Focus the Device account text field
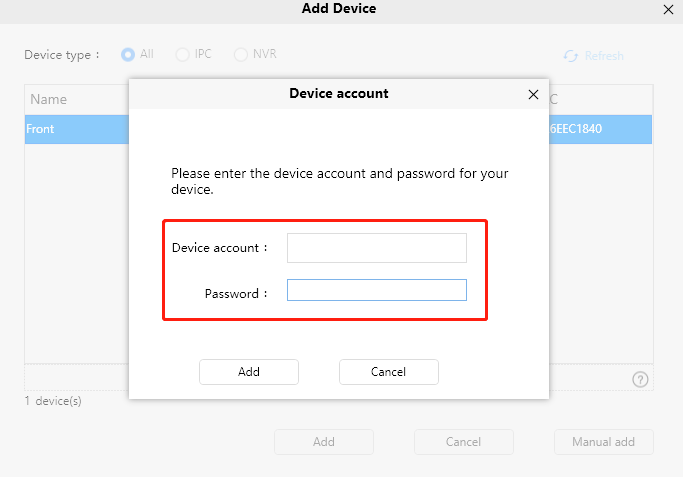Image resolution: width=683 pixels, height=477 pixels. tap(377, 248)
